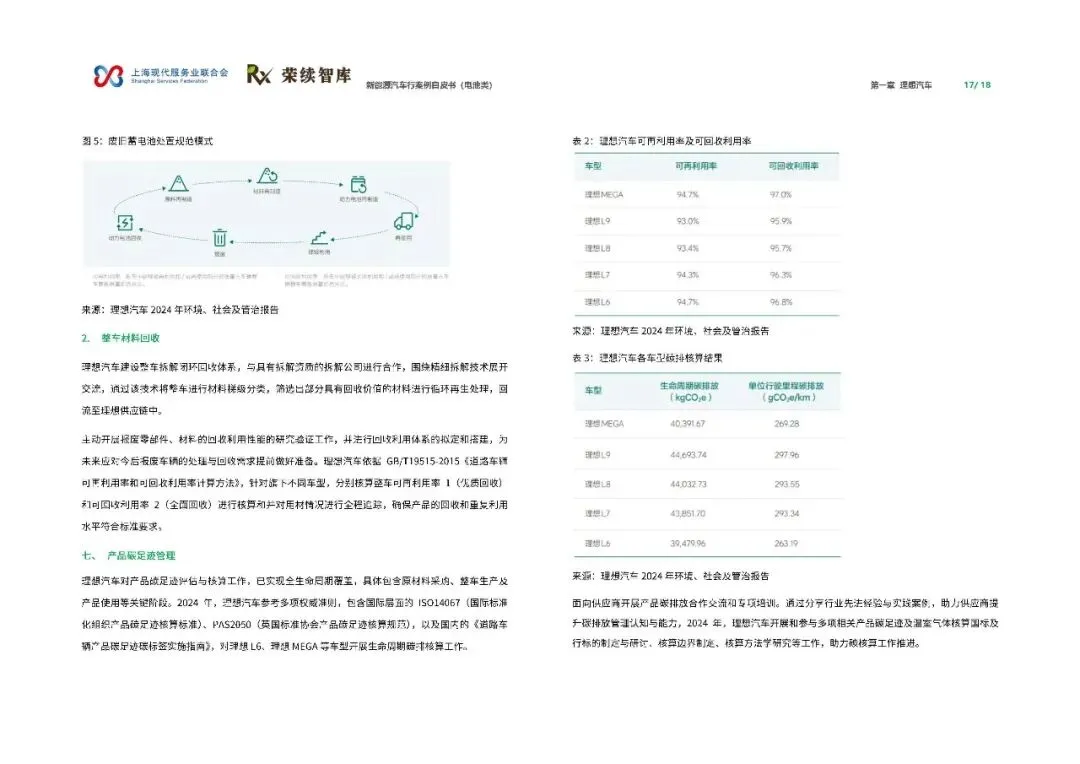Click the 94.7% value in the 理想L6 row
Viewport: 1080px width, 764px height.
click(x=687, y=302)
